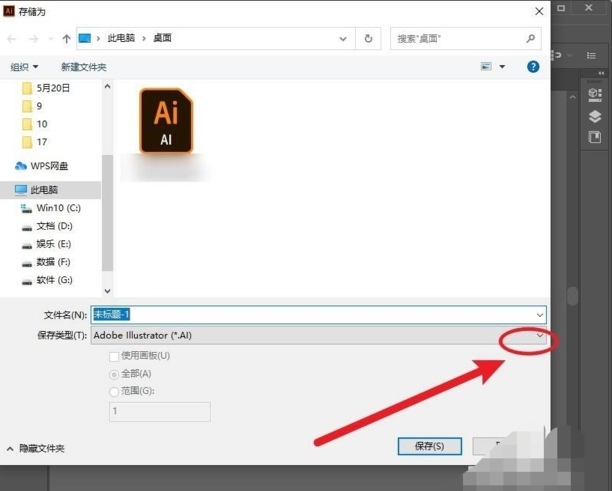Collapse the Illustrator panel dock arrows
Viewport: 612px width, 491px height.
(x=601, y=73)
